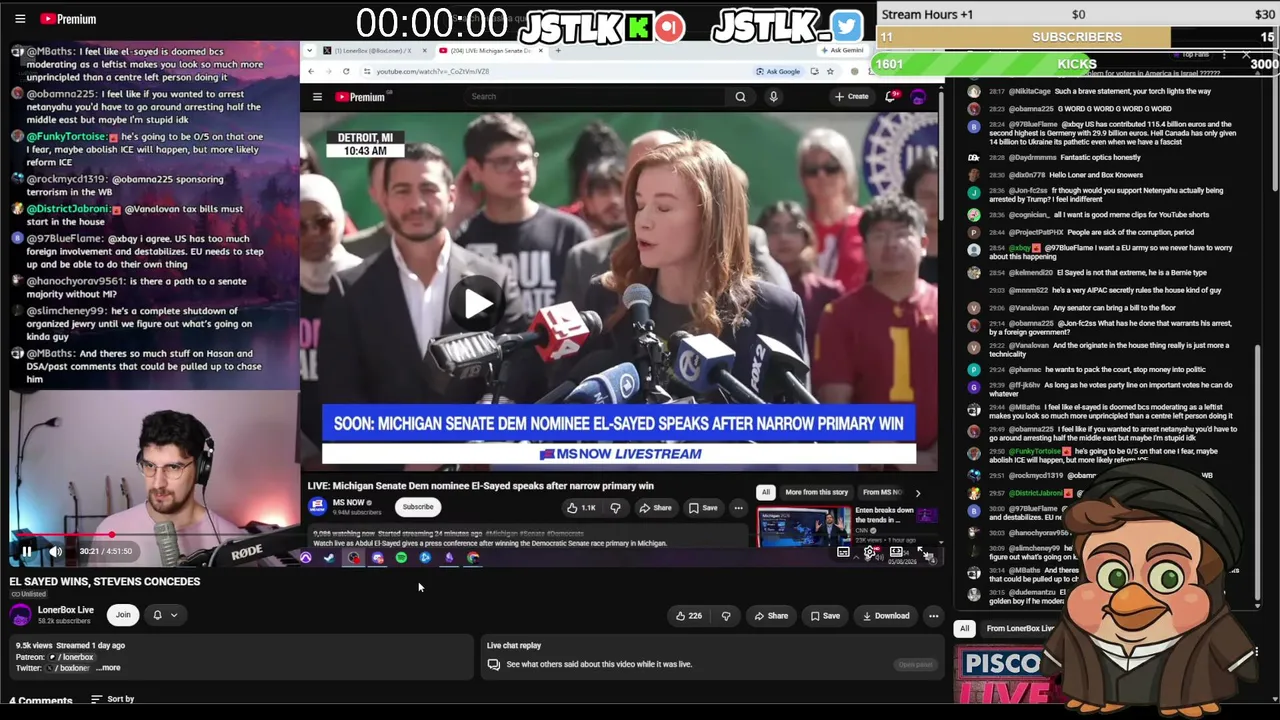Viewport: 1280px width, 720px height.
Task: Start voice search with the microphone
Action: tap(773, 97)
